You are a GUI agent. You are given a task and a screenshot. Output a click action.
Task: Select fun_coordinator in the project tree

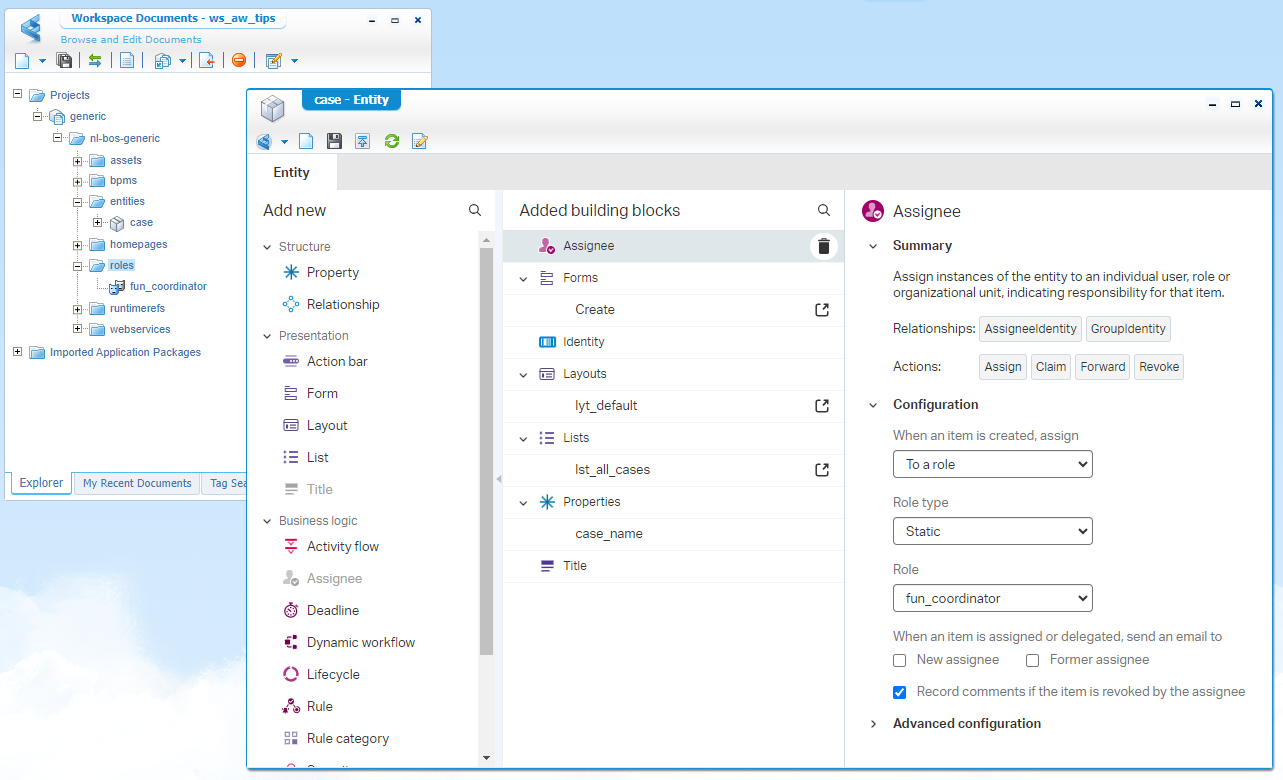click(168, 286)
